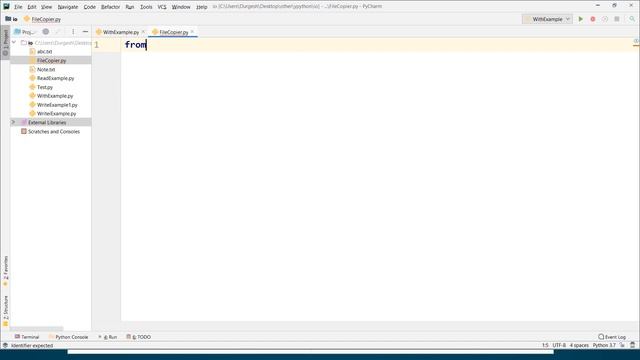The width and height of the screenshot is (640, 360).
Task: Open the WithExample run configuration dropdown
Action: coord(547,19)
